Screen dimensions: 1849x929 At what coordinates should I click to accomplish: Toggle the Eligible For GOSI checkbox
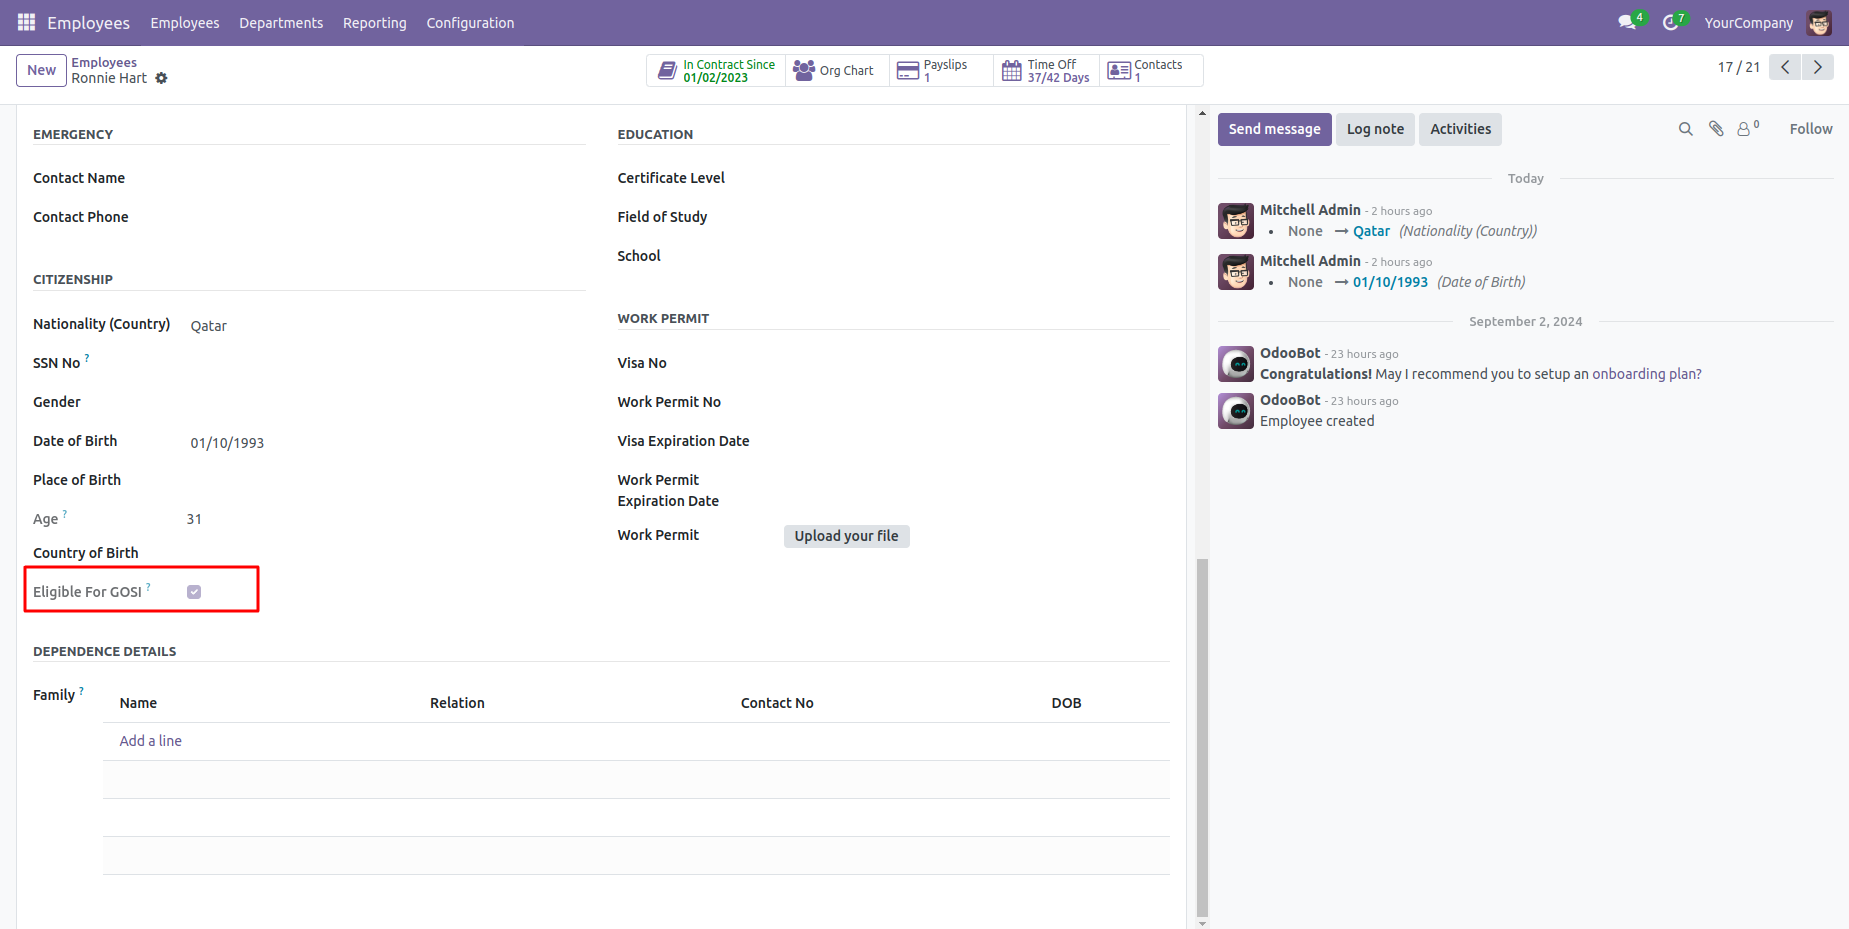pos(194,592)
